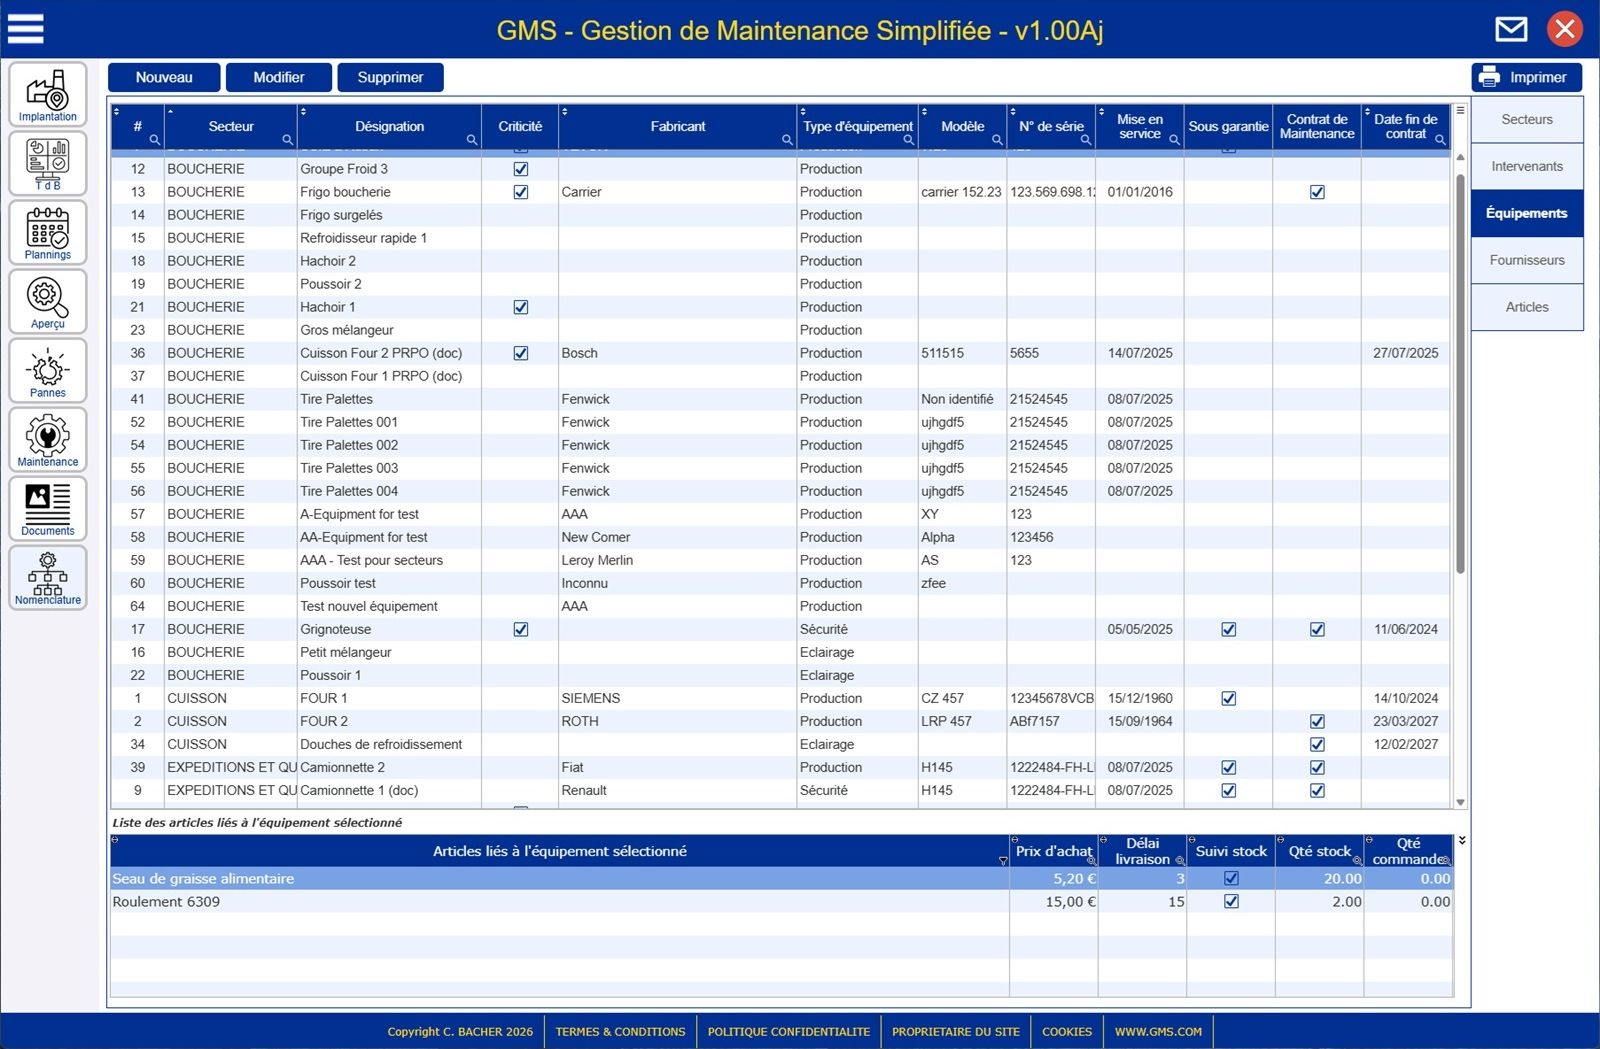Click the Nouveau button
This screenshot has height=1049, width=1600.
click(x=164, y=77)
